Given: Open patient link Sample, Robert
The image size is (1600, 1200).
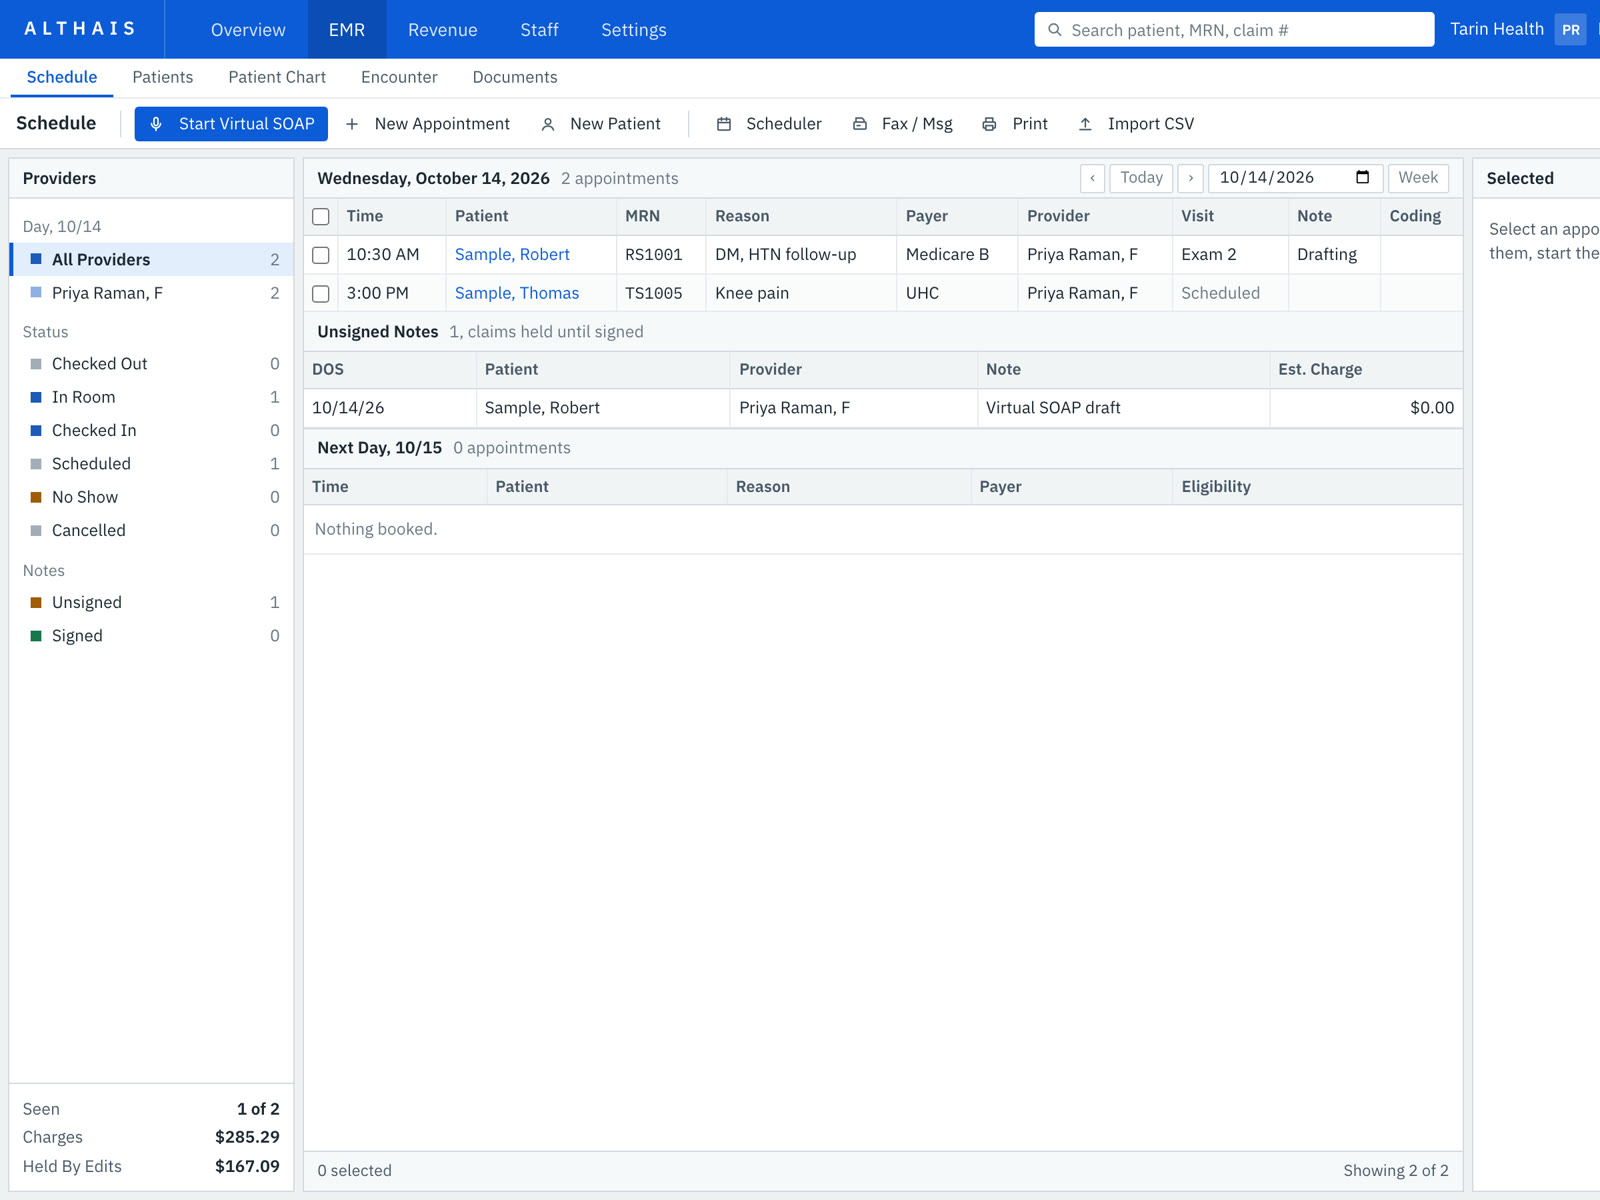Looking at the screenshot, I should [x=512, y=255].
